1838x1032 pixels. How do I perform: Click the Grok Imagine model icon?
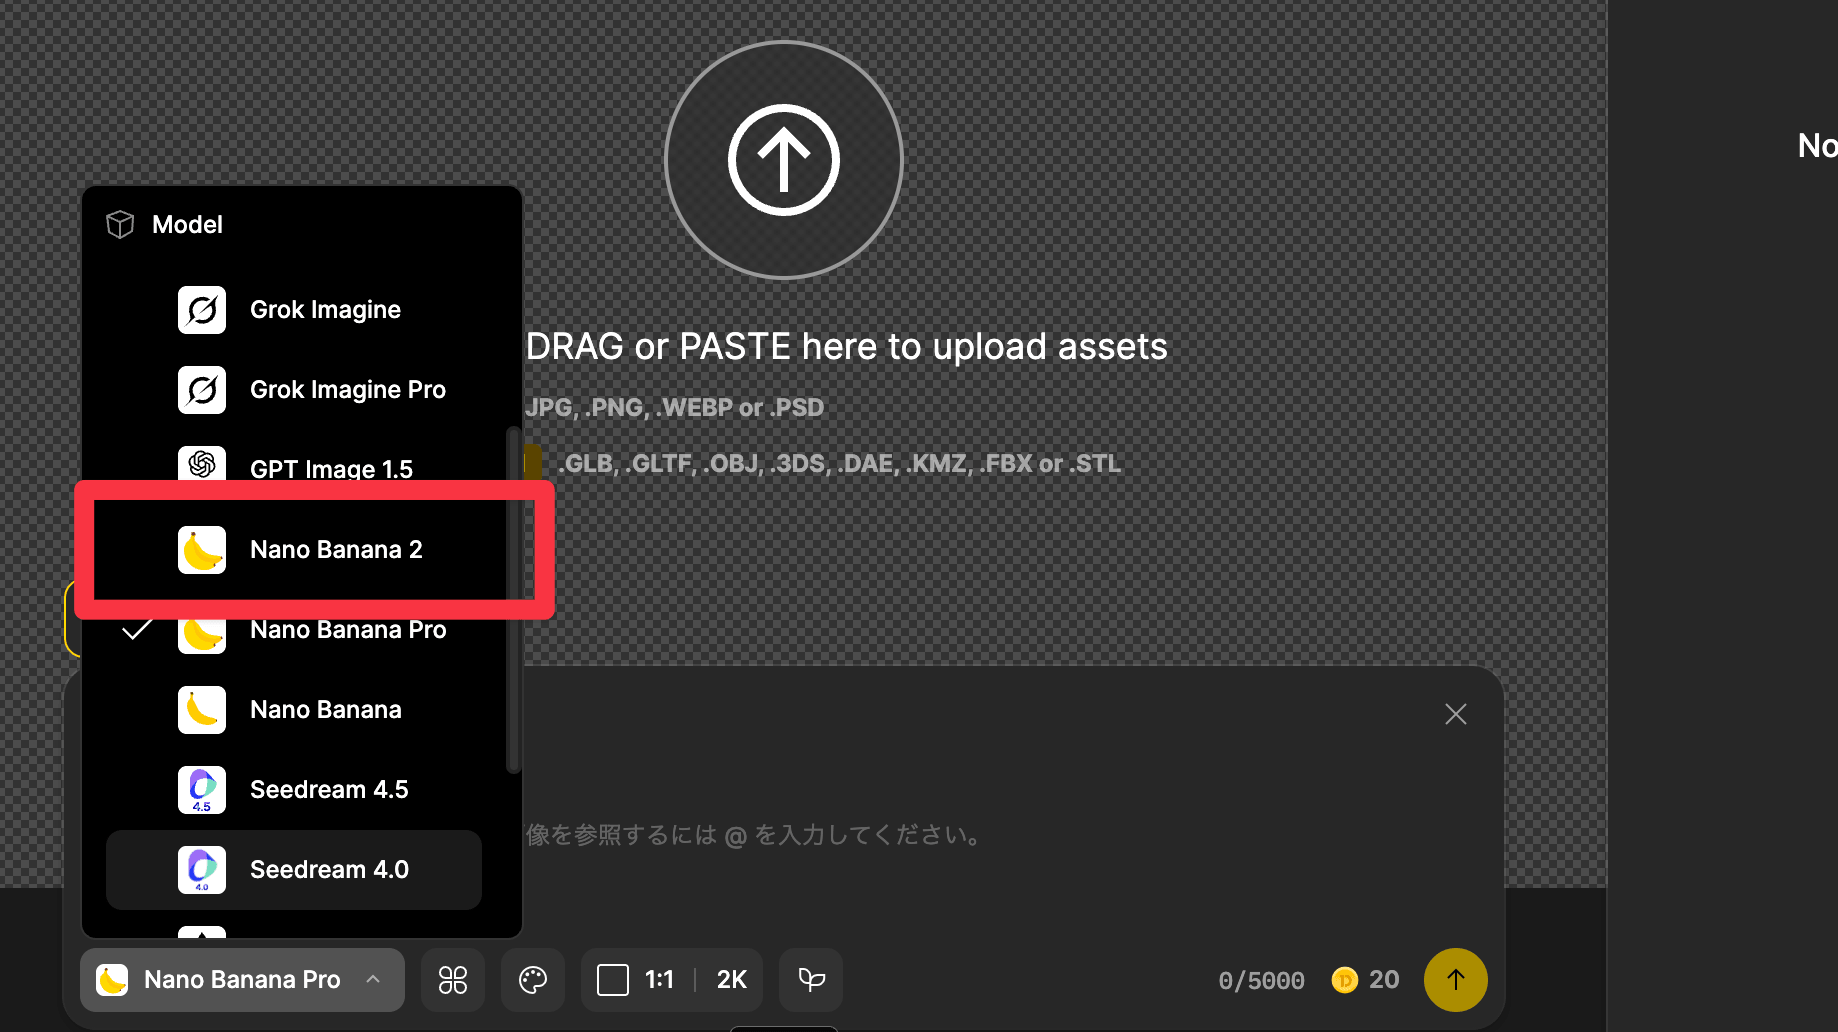click(x=202, y=310)
